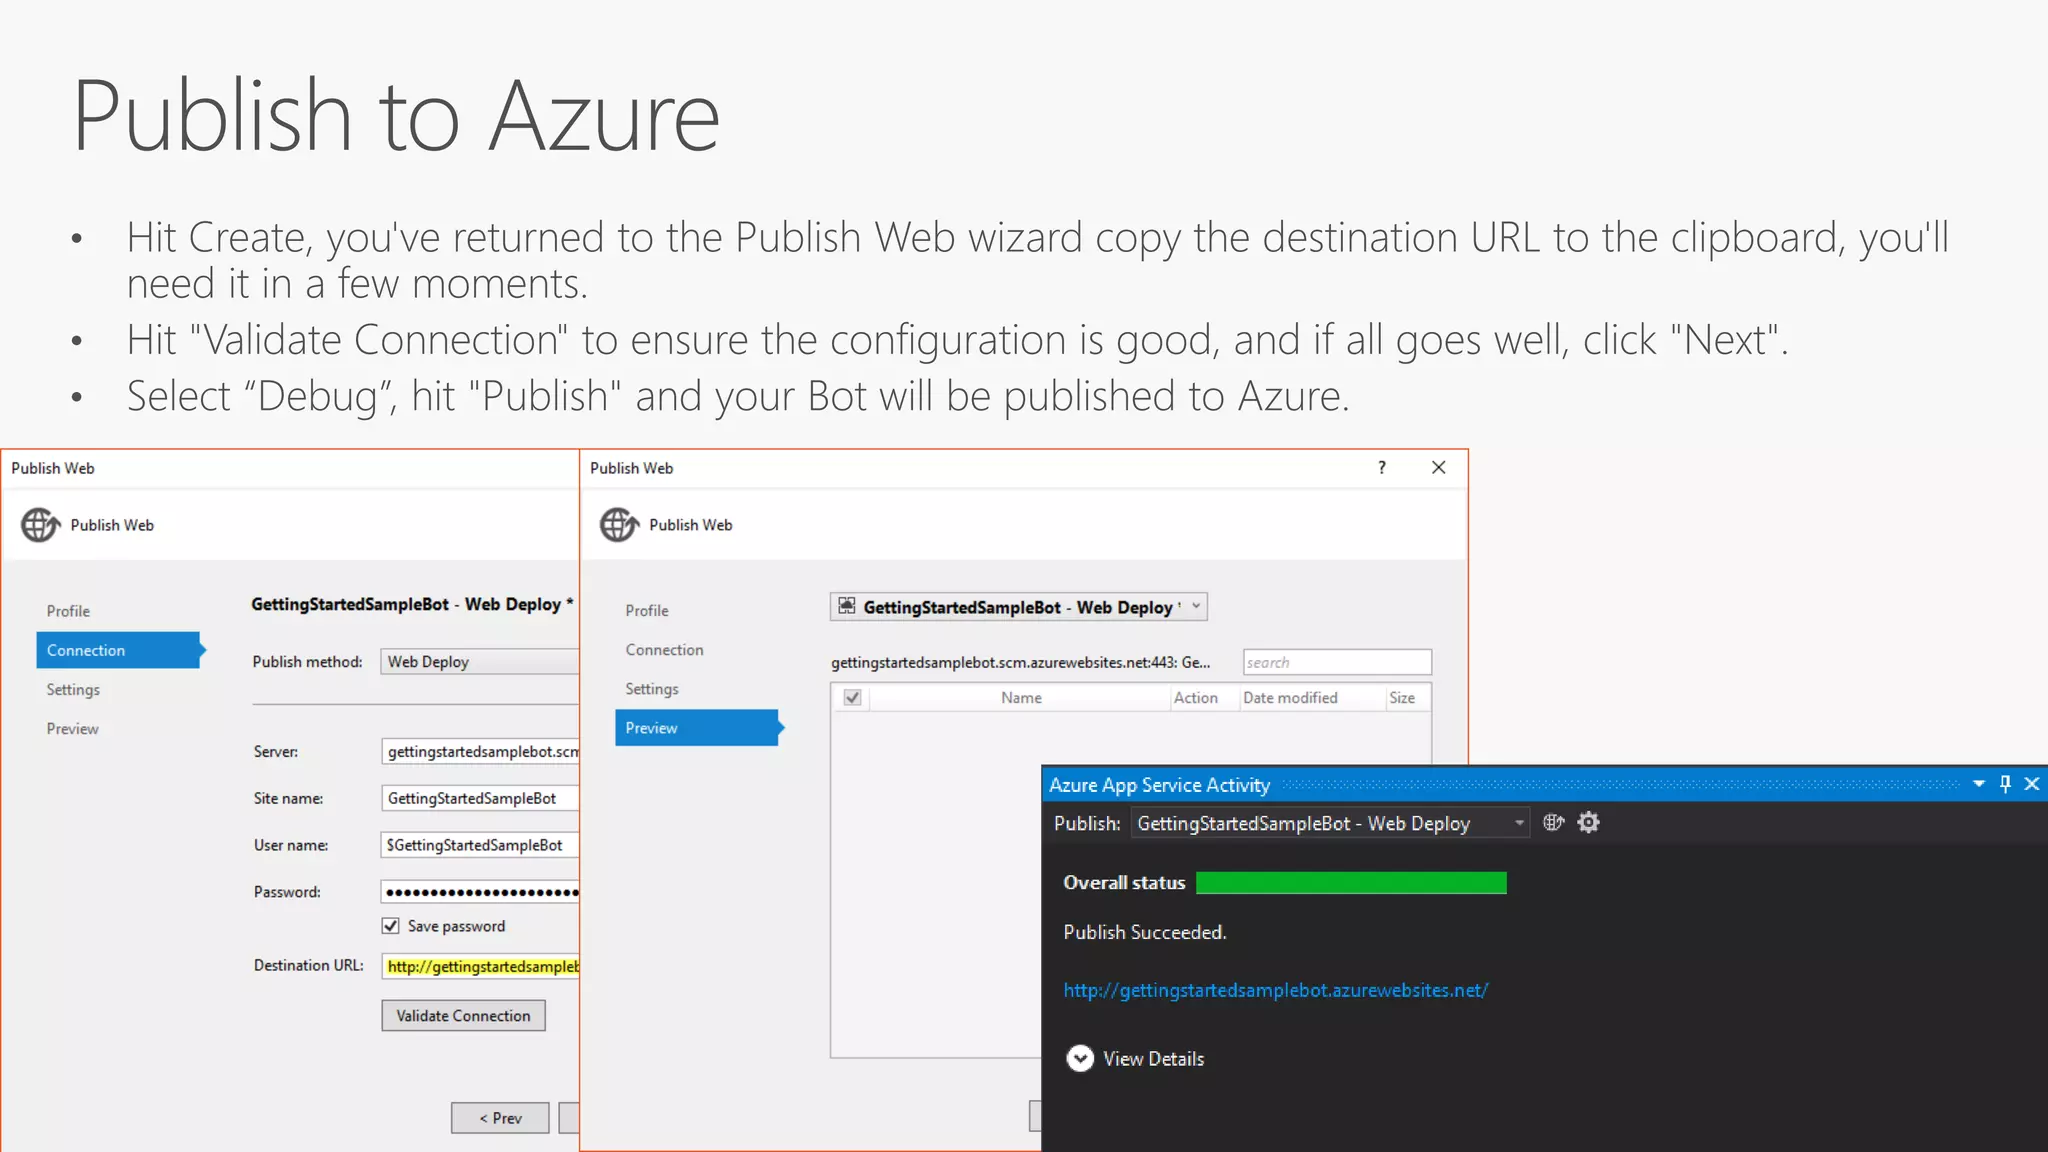Image resolution: width=2048 pixels, height=1152 pixels.
Task: Open the gettingstartedsamplebot.azurewebsites.net link
Action: click(x=1275, y=990)
